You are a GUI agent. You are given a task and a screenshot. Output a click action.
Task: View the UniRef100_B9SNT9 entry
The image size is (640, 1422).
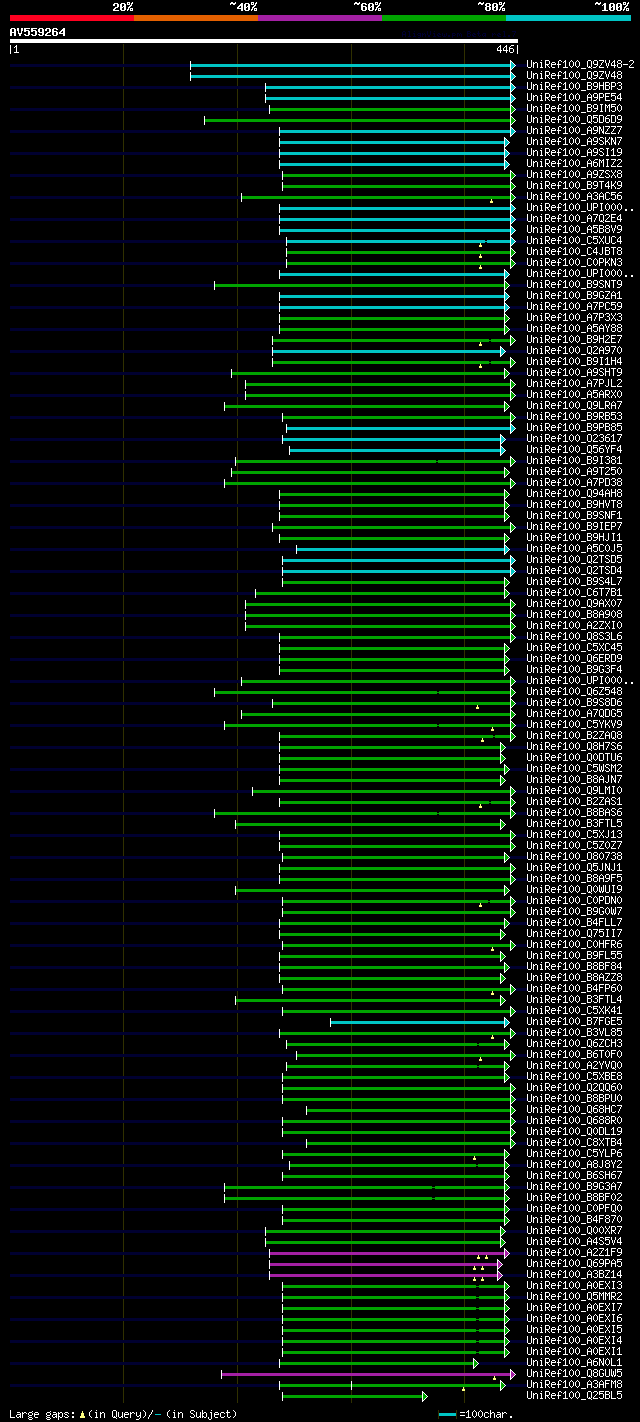[574, 284]
